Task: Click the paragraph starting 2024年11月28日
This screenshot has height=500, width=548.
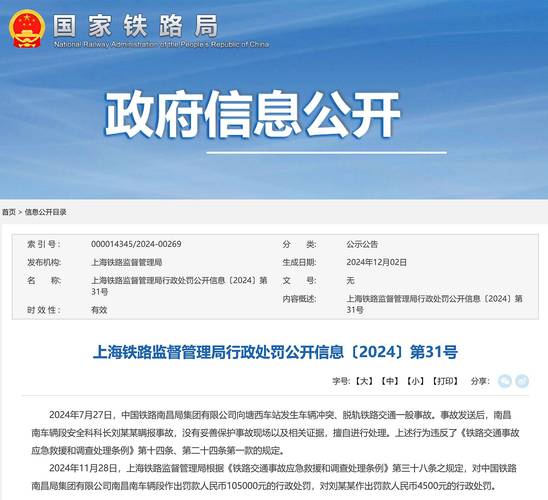Action: (274, 477)
